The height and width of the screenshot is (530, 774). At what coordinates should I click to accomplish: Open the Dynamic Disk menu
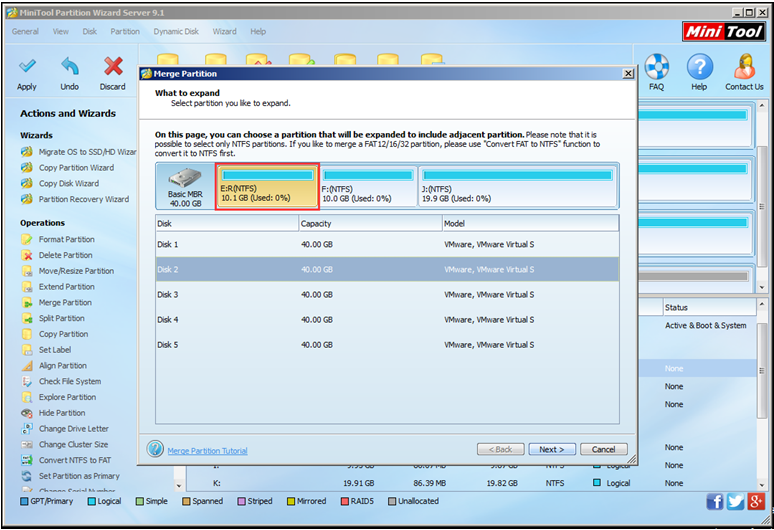pos(176,32)
